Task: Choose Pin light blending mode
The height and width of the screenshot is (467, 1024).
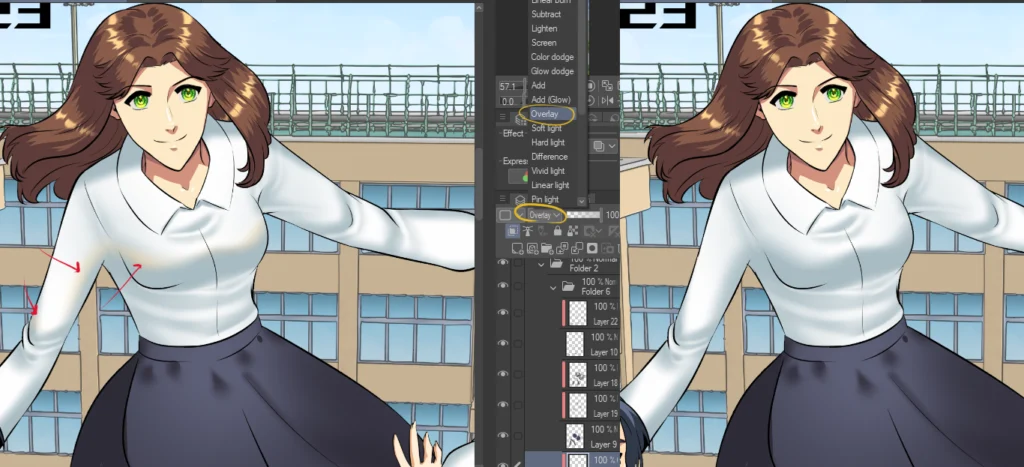Action: [545, 199]
